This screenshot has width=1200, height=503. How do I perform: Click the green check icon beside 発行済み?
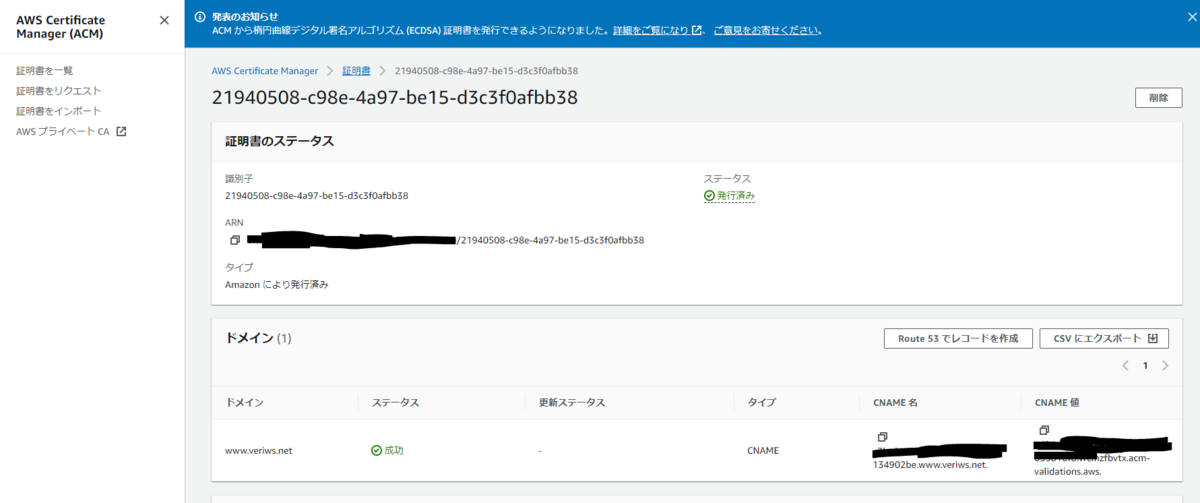pyautogui.click(x=710, y=196)
